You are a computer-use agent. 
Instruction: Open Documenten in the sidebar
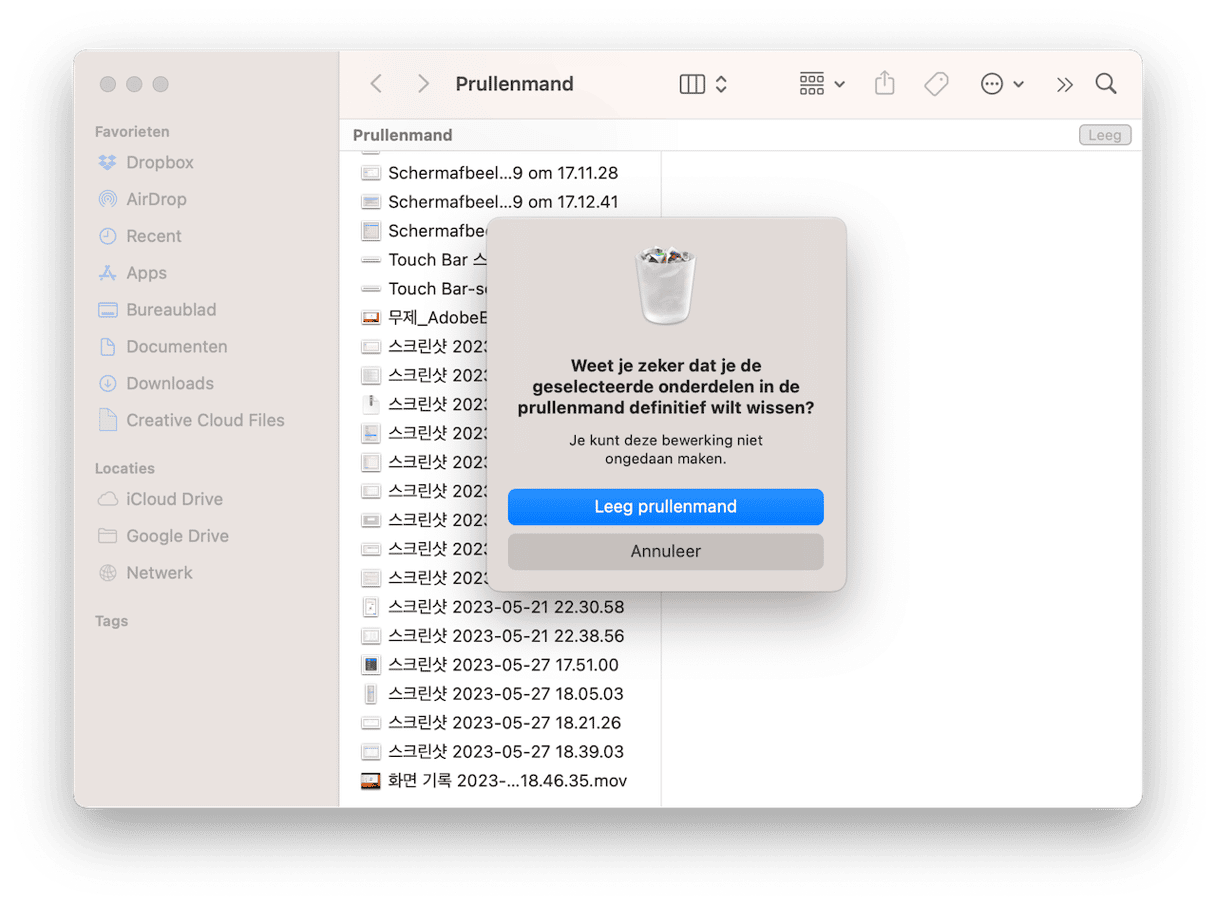(177, 347)
